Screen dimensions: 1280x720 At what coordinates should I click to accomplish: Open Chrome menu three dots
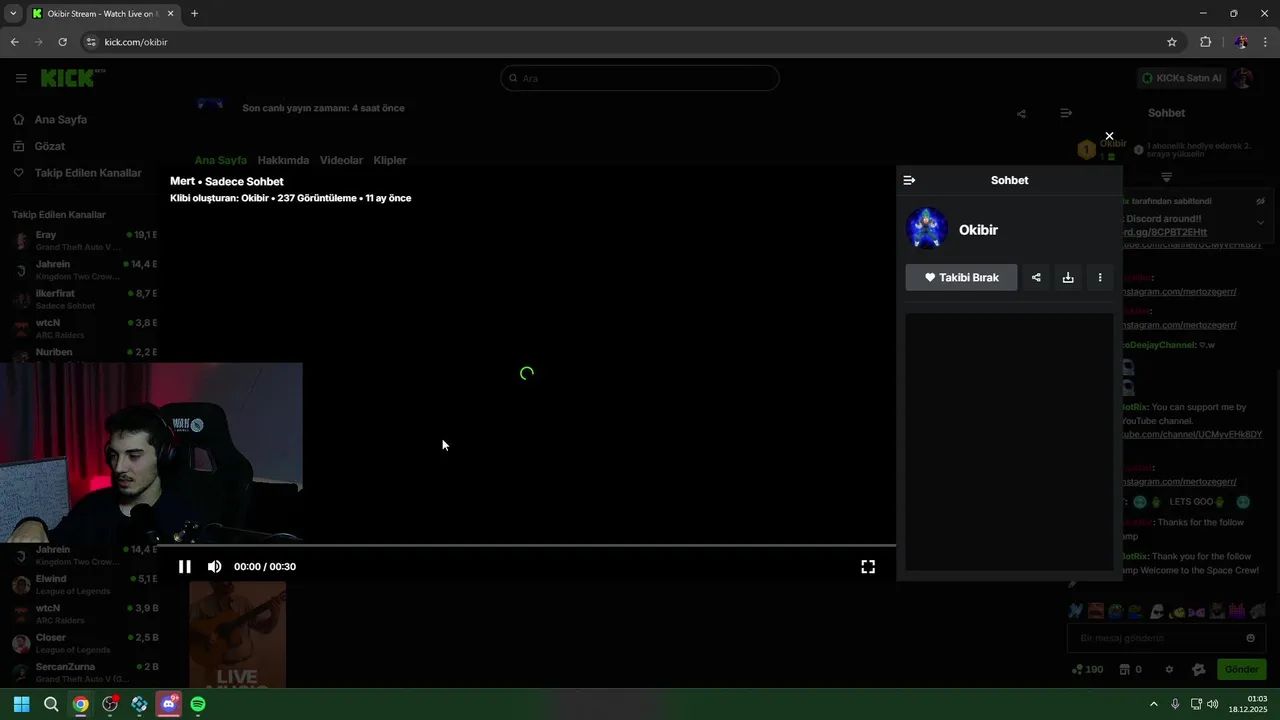point(1266,42)
